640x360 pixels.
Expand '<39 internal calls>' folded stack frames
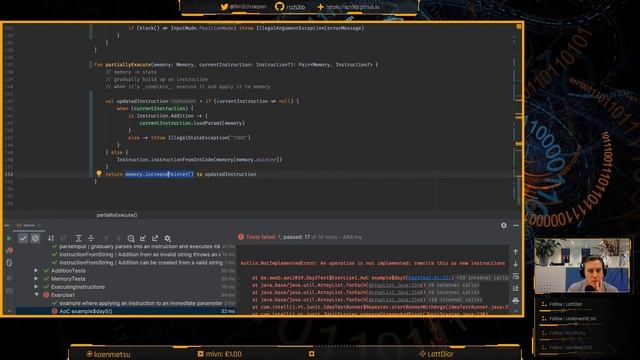pyautogui.click(x=482, y=278)
